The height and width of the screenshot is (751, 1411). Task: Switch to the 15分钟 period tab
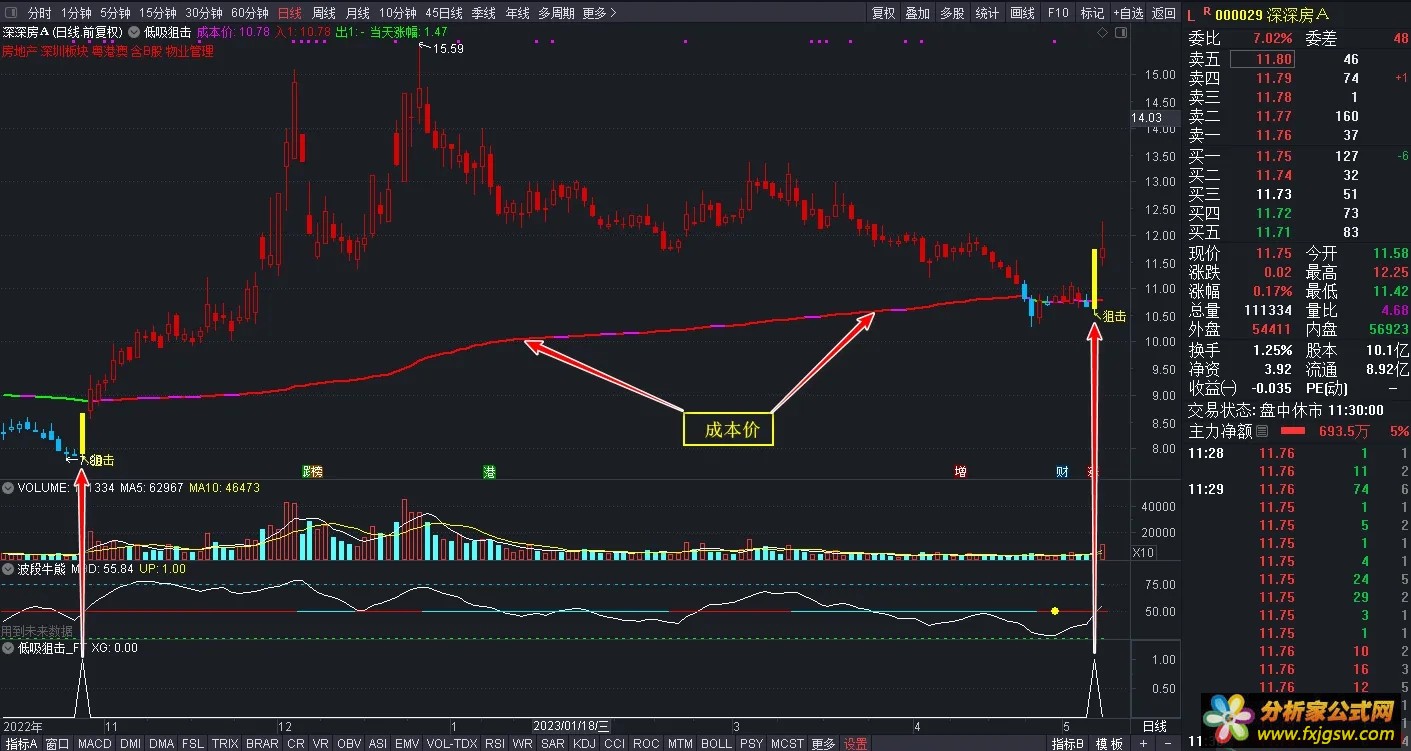[157, 13]
